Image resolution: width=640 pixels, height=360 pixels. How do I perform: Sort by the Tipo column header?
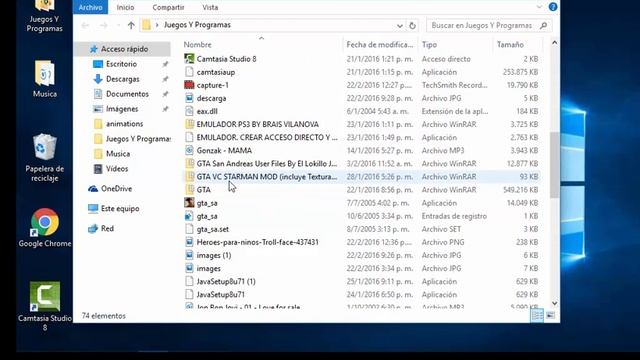429,44
